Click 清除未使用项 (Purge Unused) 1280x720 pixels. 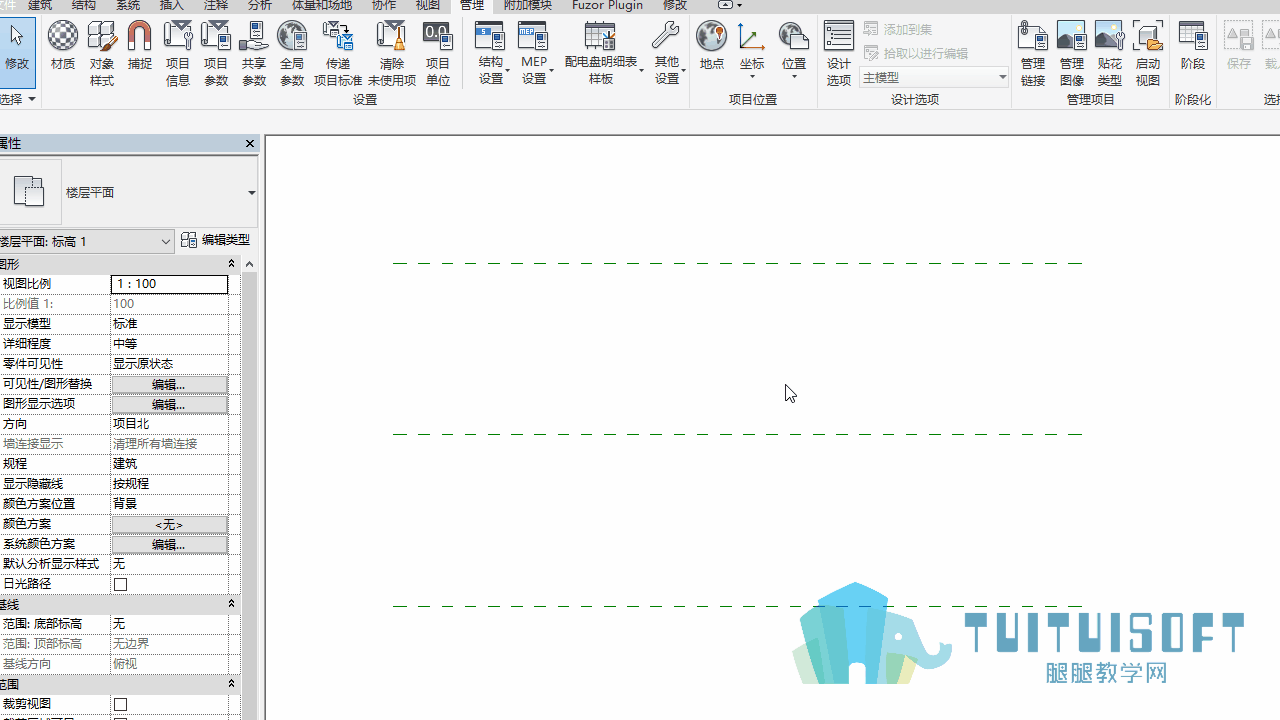tap(392, 53)
